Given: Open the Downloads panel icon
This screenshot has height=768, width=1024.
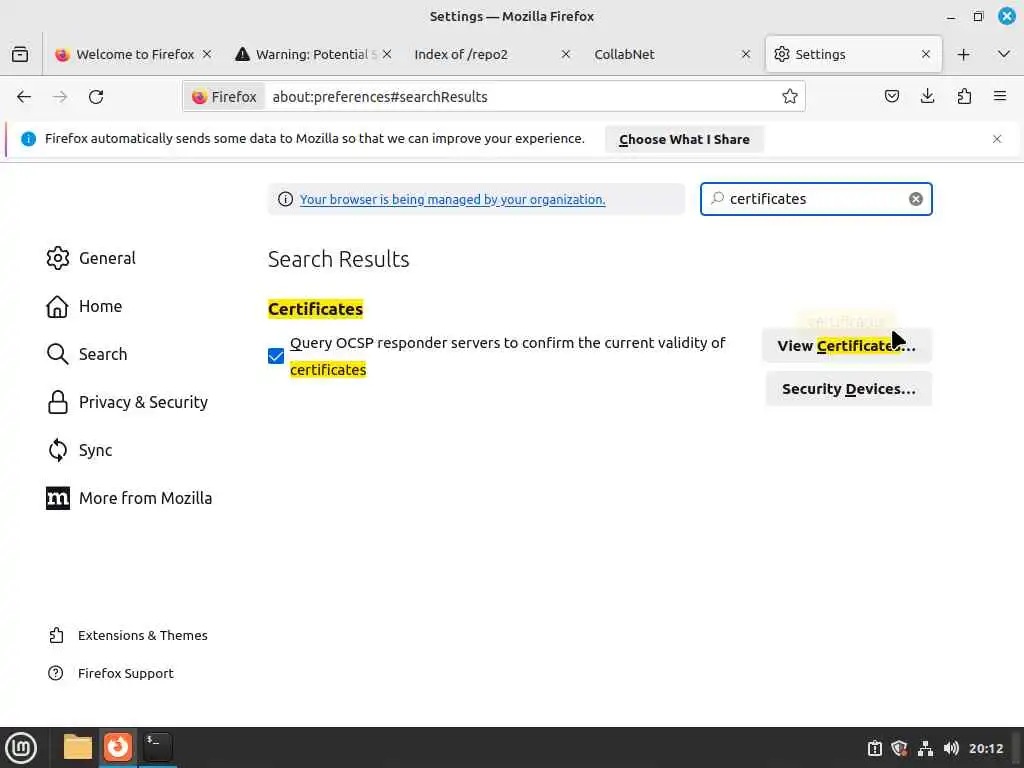Looking at the screenshot, I should pyautogui.click(x=927, y=97).
